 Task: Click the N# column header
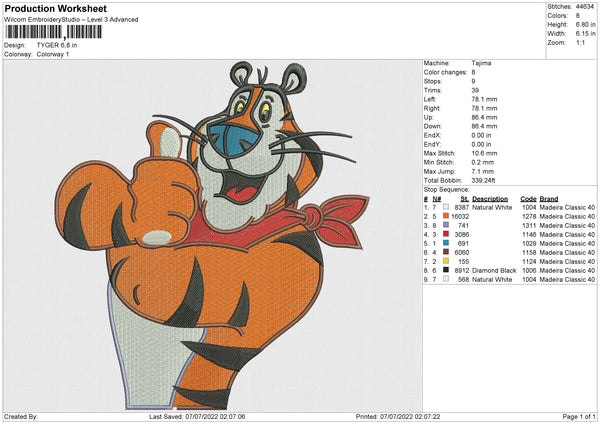click(x=437, y=199)
